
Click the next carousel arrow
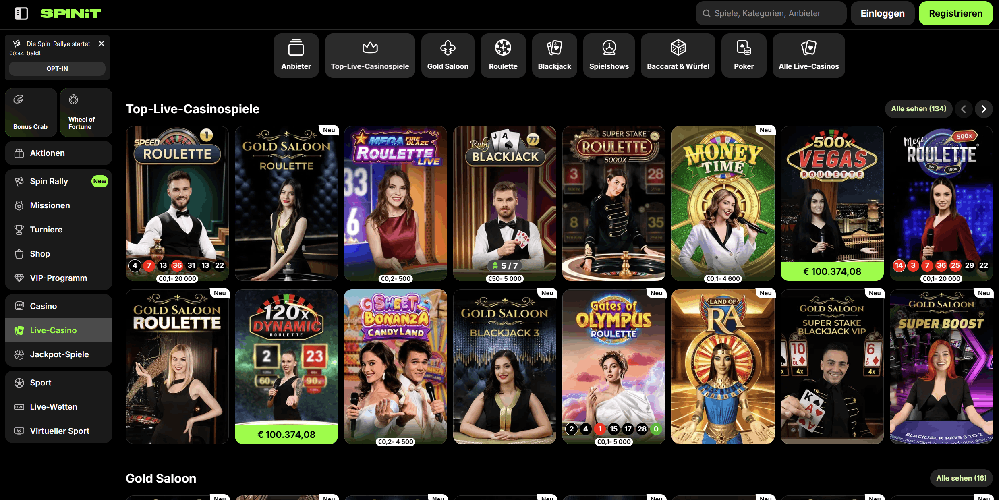pos(985,109)
